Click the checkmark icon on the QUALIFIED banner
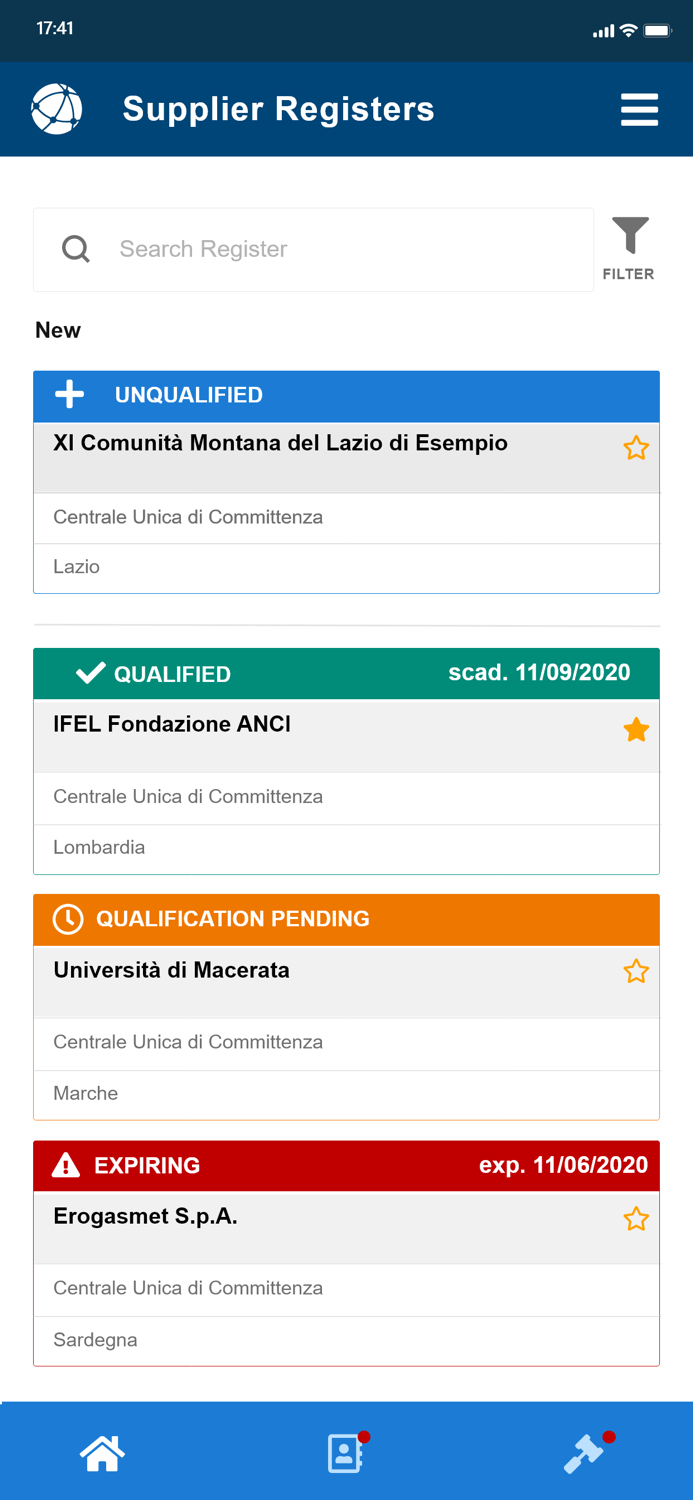Image resolution: width=693 pixels, height=1500 pixels. pyautogui.click(x=89, y=673)
